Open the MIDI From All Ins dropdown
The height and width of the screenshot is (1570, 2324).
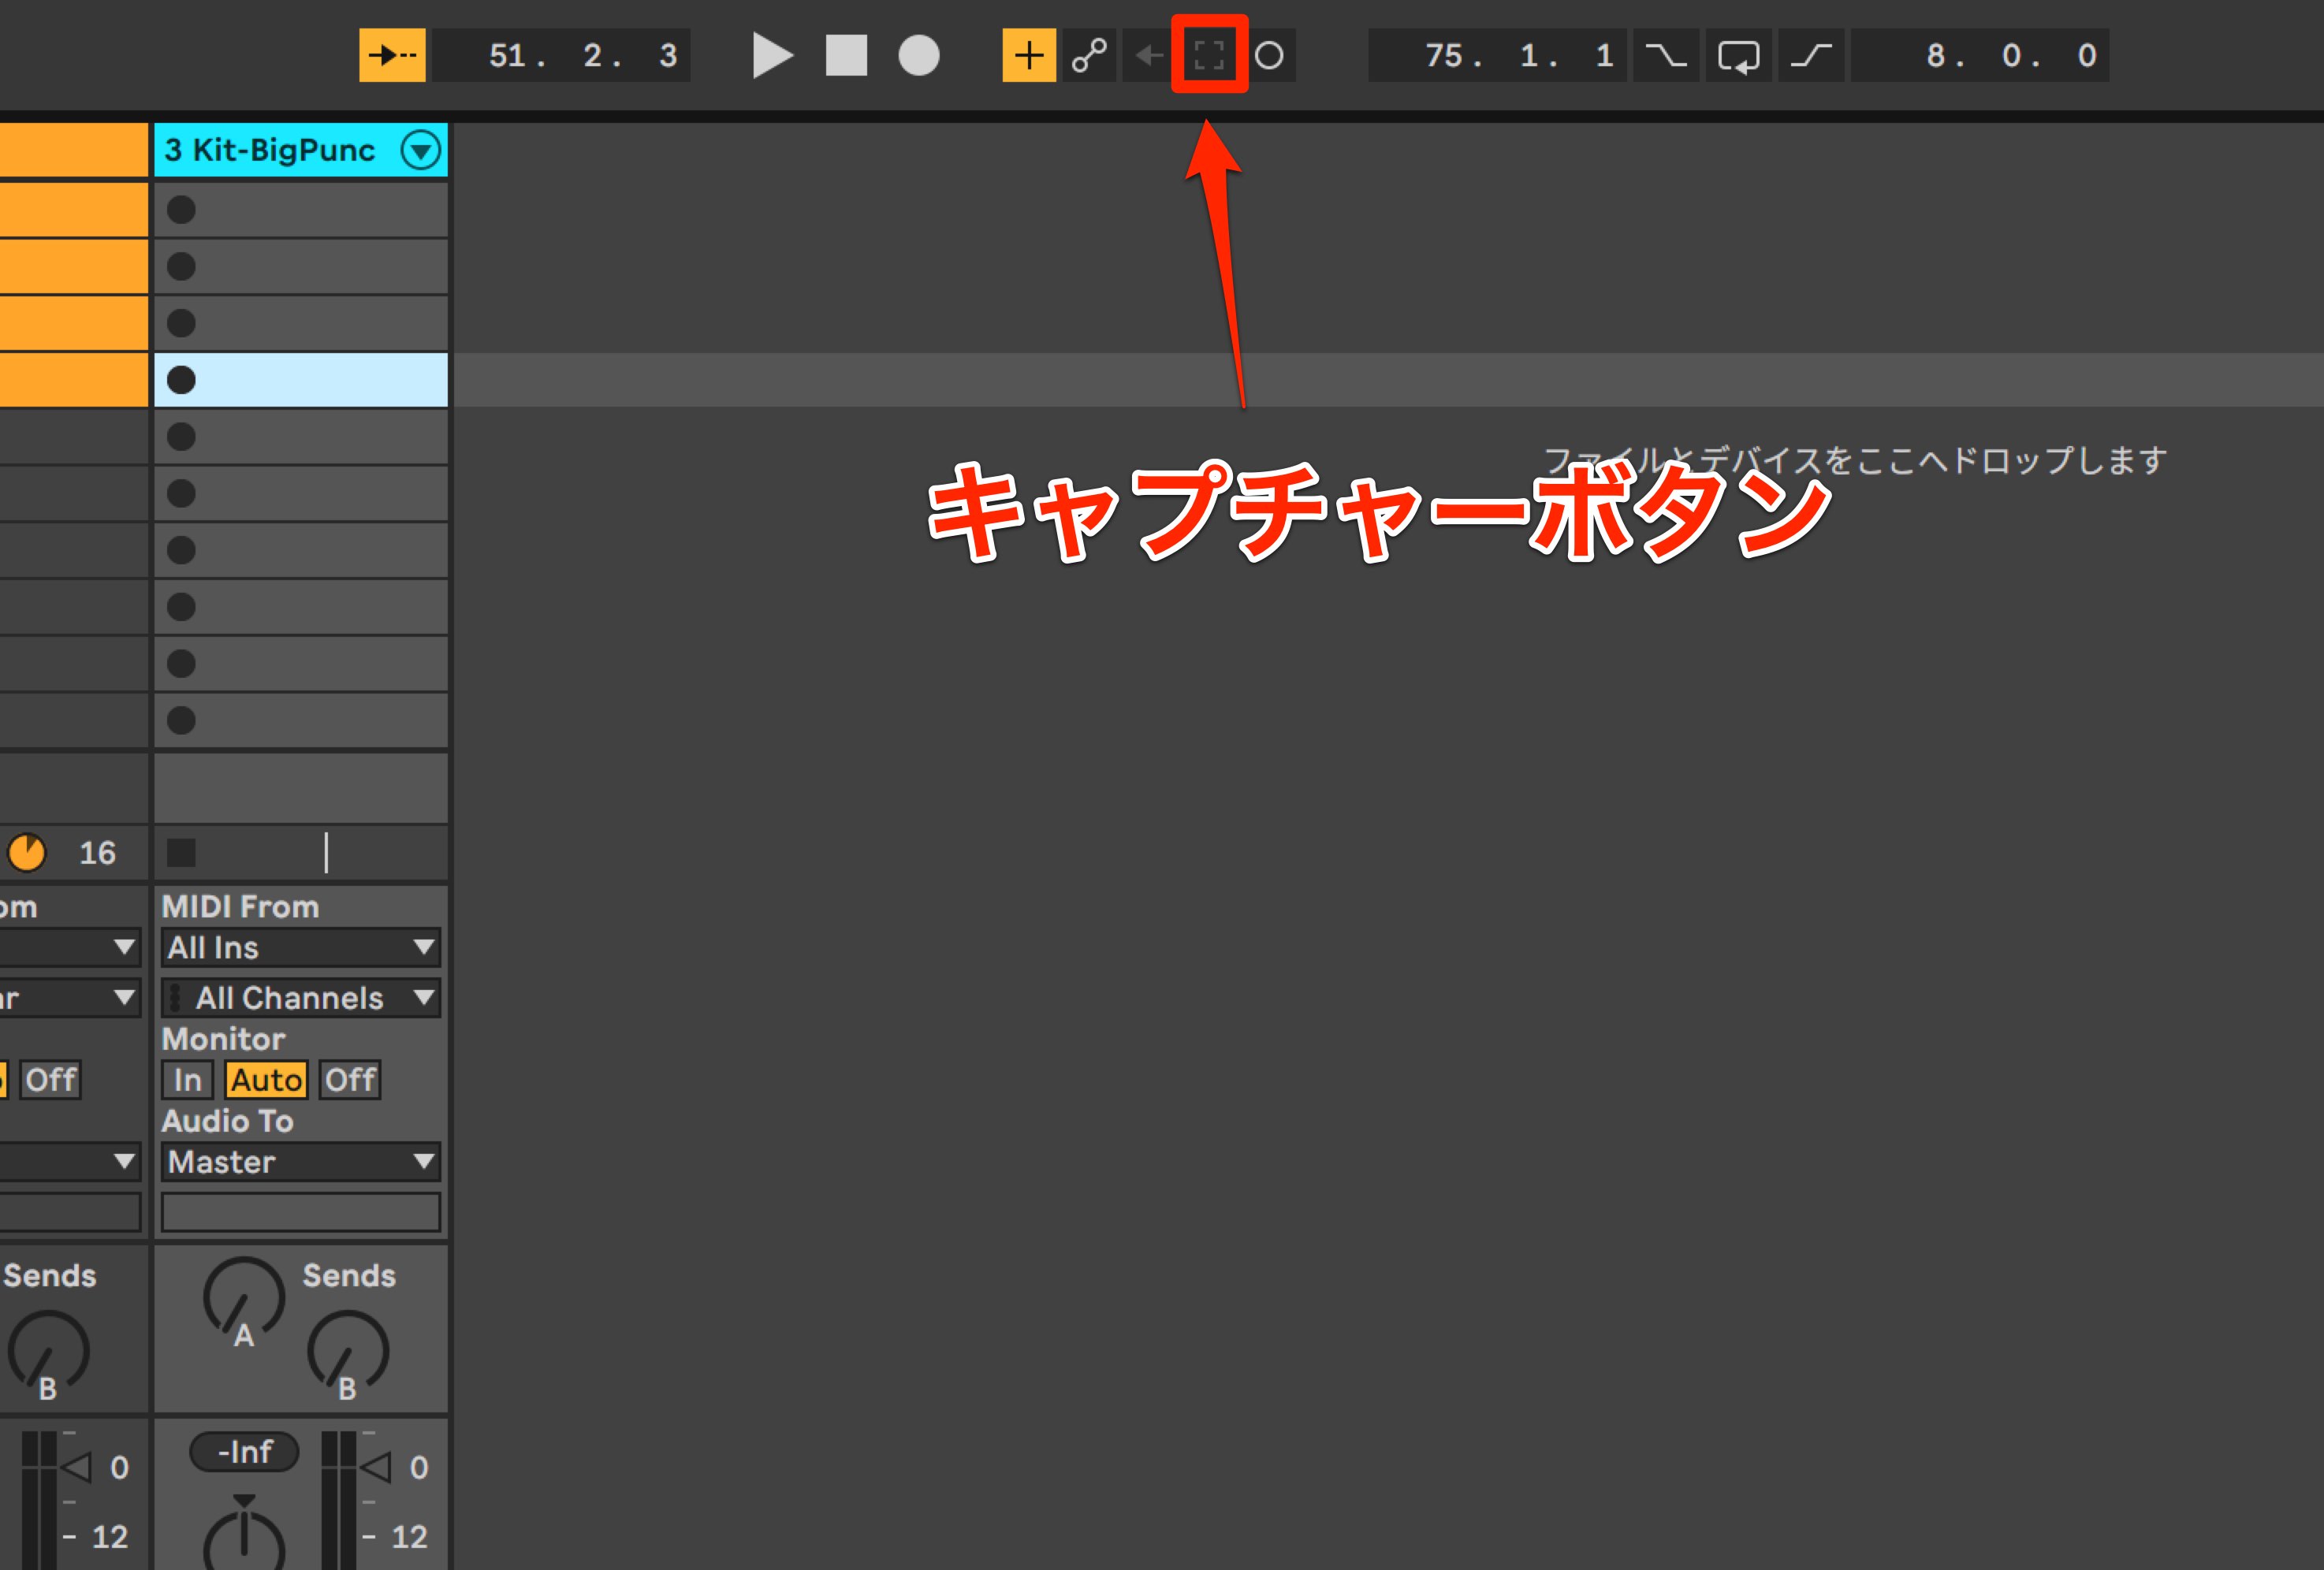point(300,947)
